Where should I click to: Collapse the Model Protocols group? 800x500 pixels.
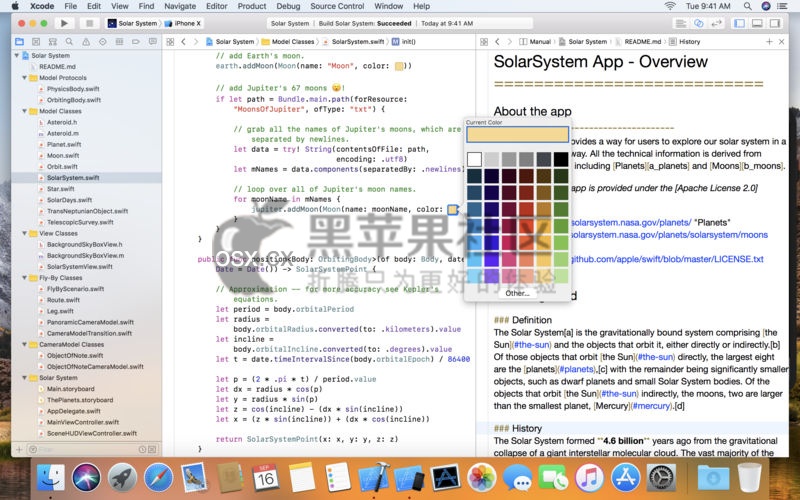[24, 78]
